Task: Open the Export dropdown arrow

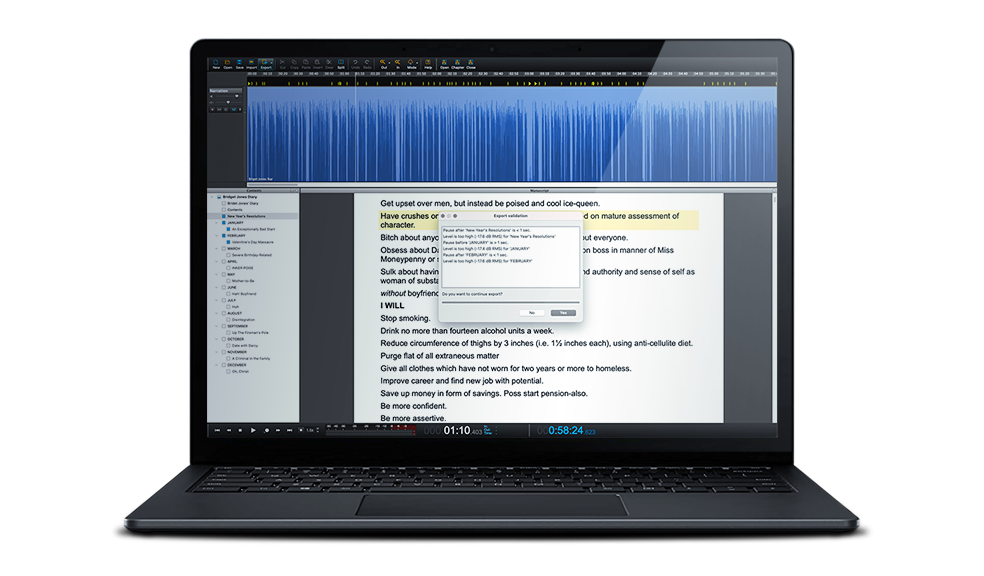Action: 272,62
